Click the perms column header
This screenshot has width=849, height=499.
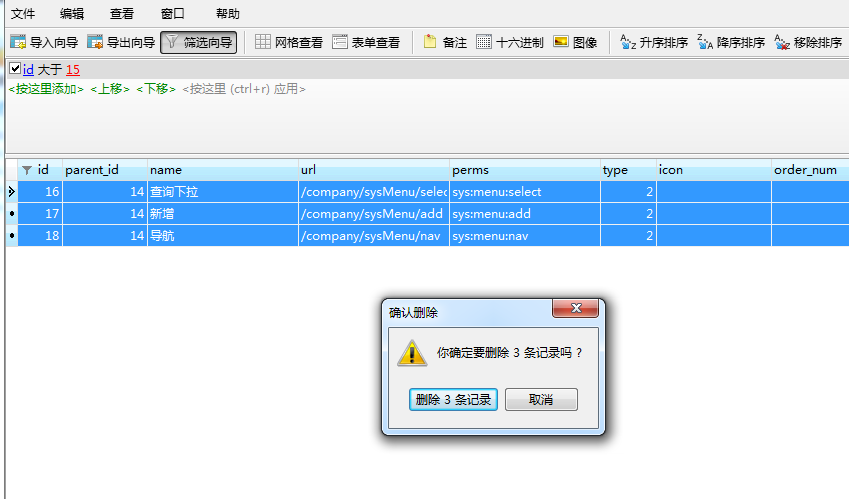click(x=525, y=170)
